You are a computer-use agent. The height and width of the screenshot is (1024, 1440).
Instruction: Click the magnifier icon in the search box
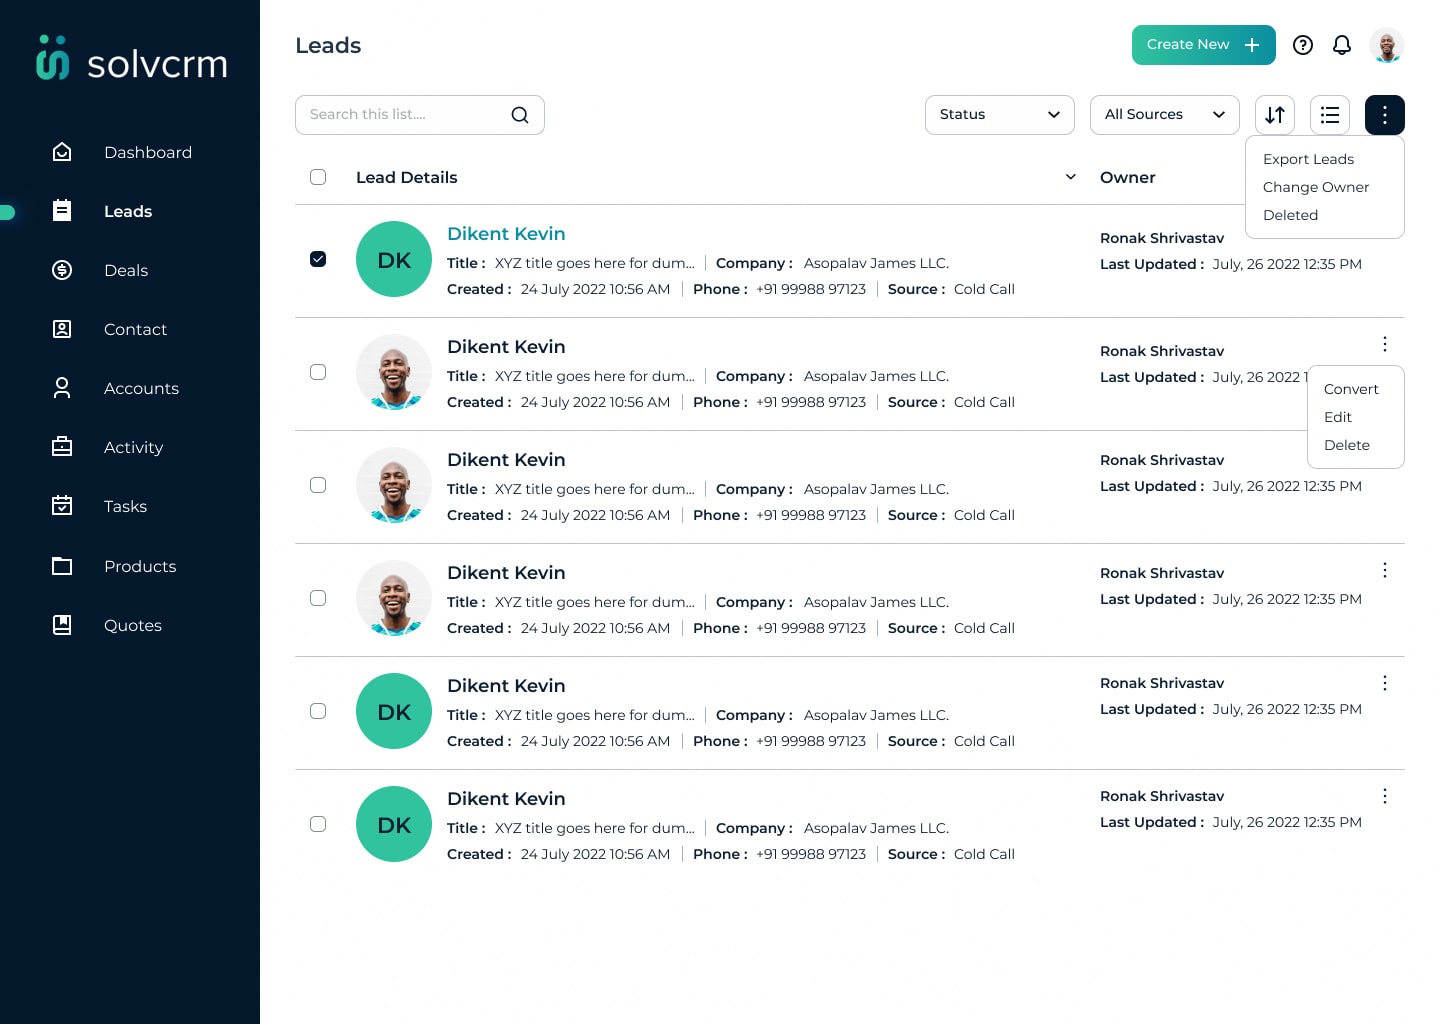click(520, 115)
